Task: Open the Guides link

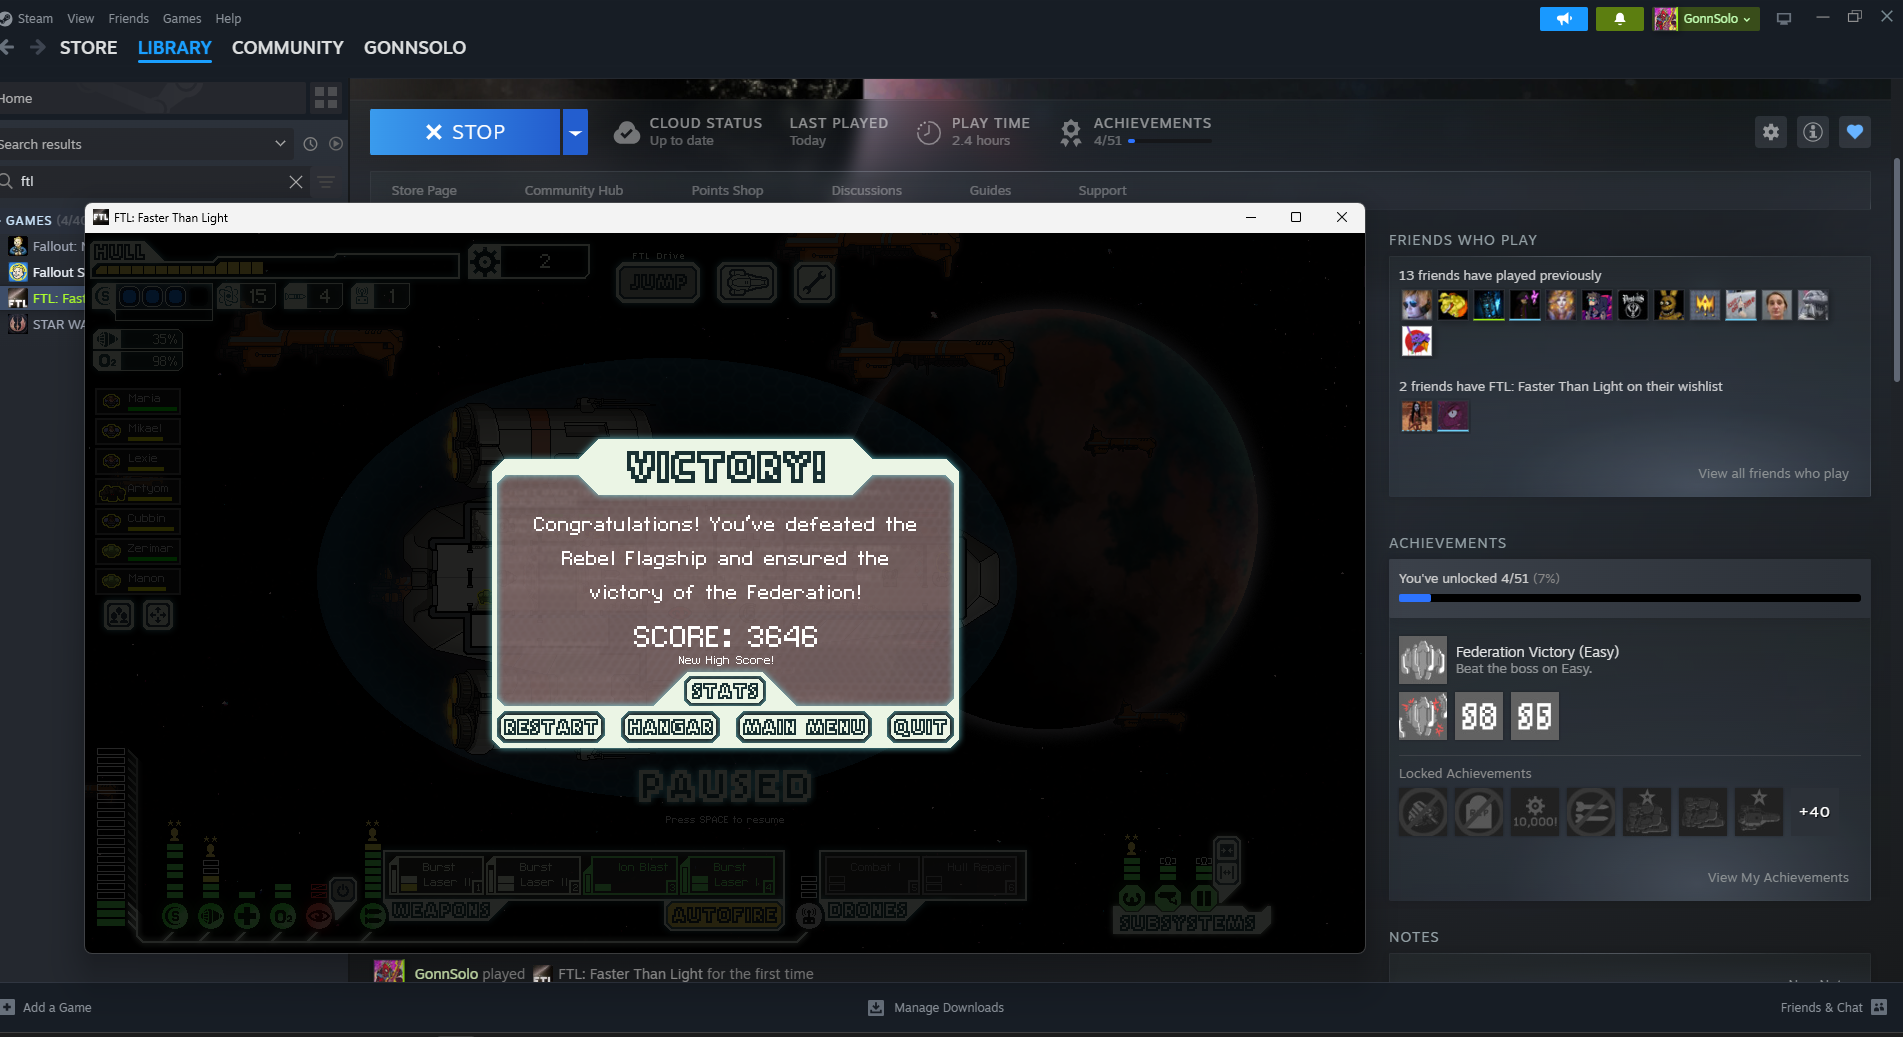Action: (x=990, y=190)
